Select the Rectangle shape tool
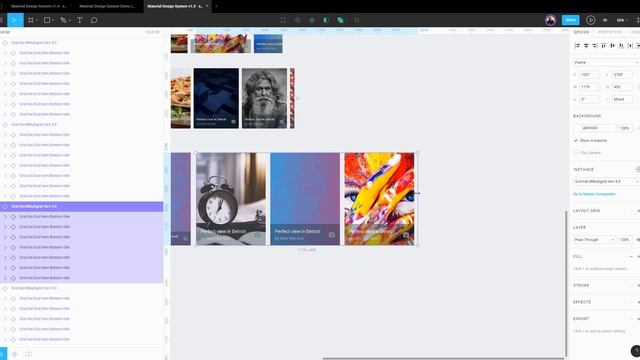This screenshot has width=640, height=360. 47,20
